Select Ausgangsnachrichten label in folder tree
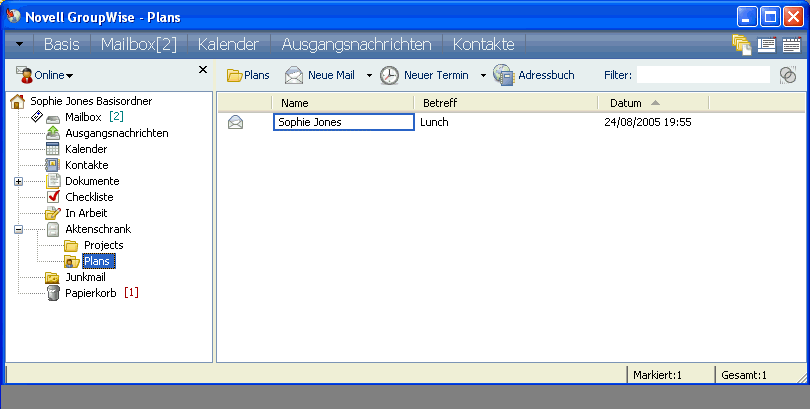This screenshot has height=409, width=810. (117, 133)
